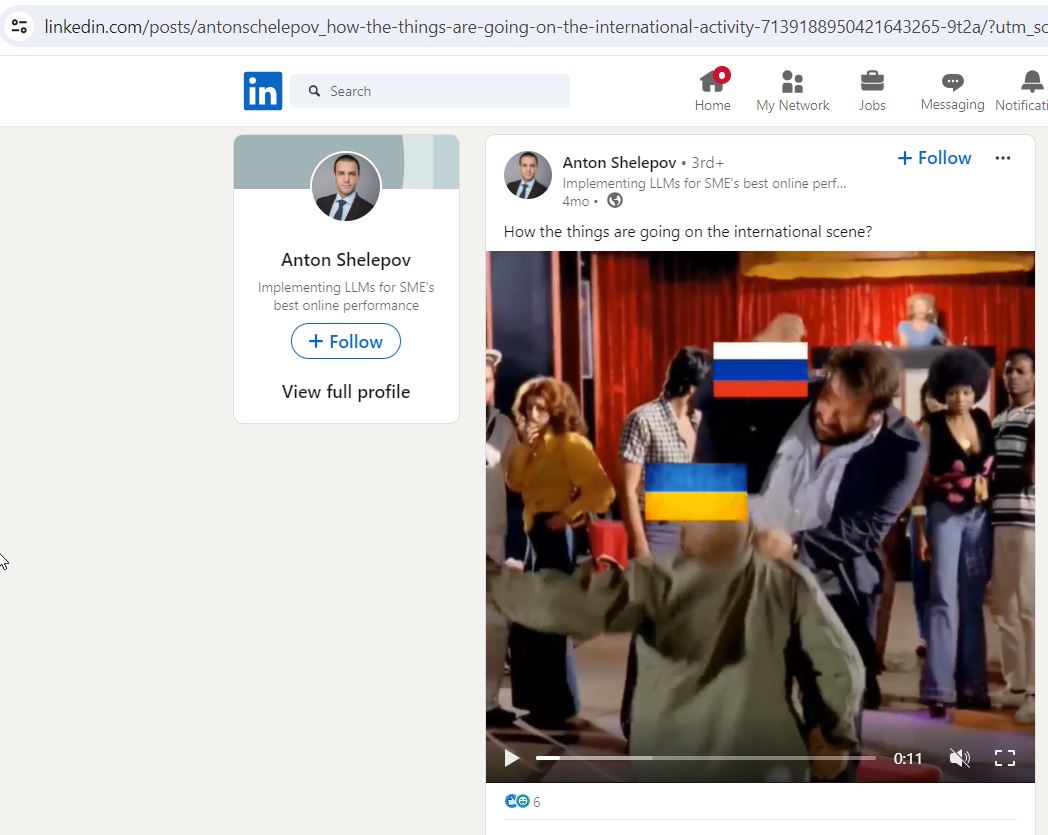Open View full profile link
The height and width of the screenshot is (835, 1048).
[x=346, y=392]
